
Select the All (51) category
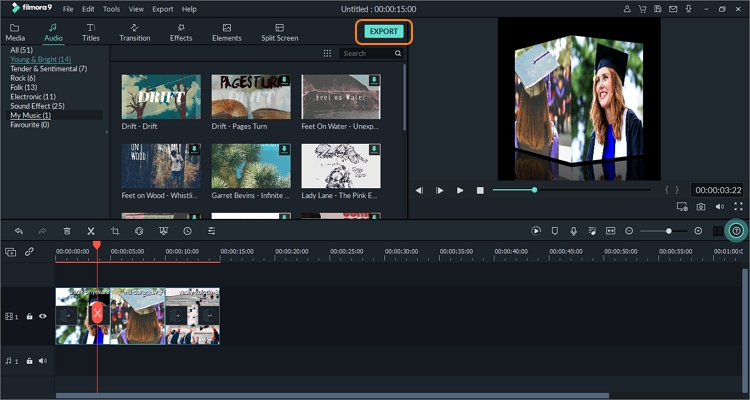click(22, 50)
